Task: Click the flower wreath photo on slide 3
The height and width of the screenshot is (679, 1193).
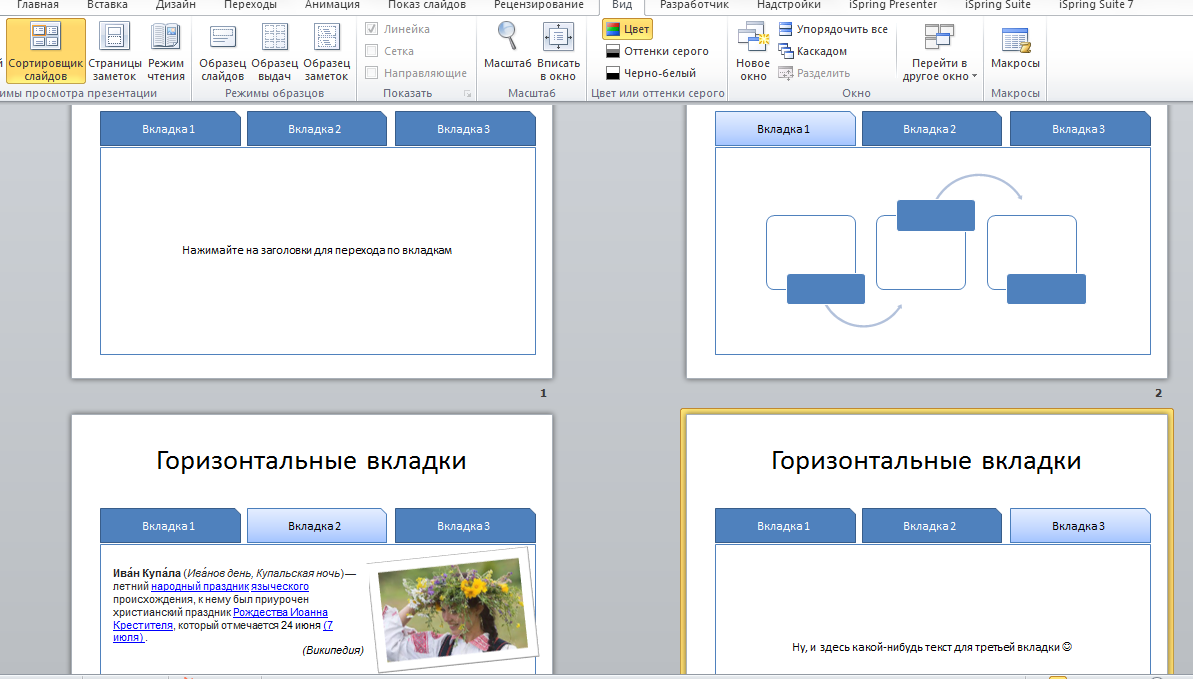Action: pos(453,610)
